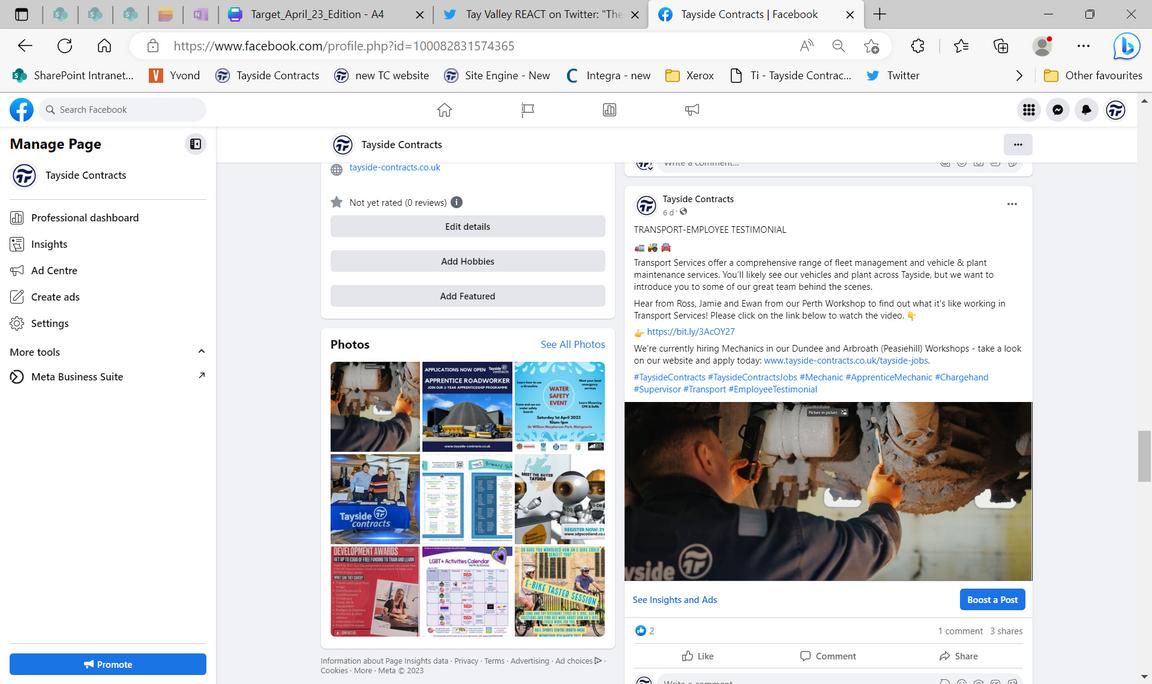This screenshot has height=684, width=1152.
Task: Open Facebook Home feed icon
Action: pos(444,110)
